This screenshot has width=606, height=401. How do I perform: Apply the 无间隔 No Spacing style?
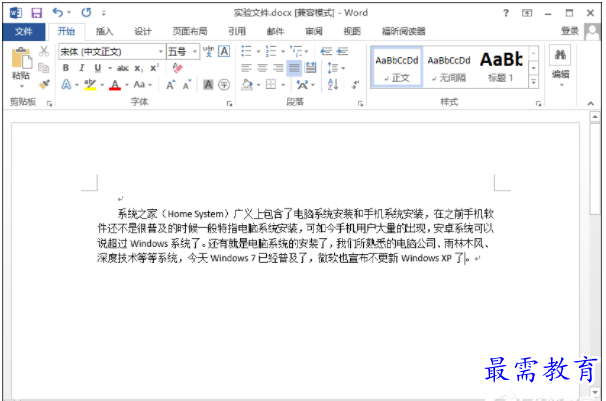(449, 68)
